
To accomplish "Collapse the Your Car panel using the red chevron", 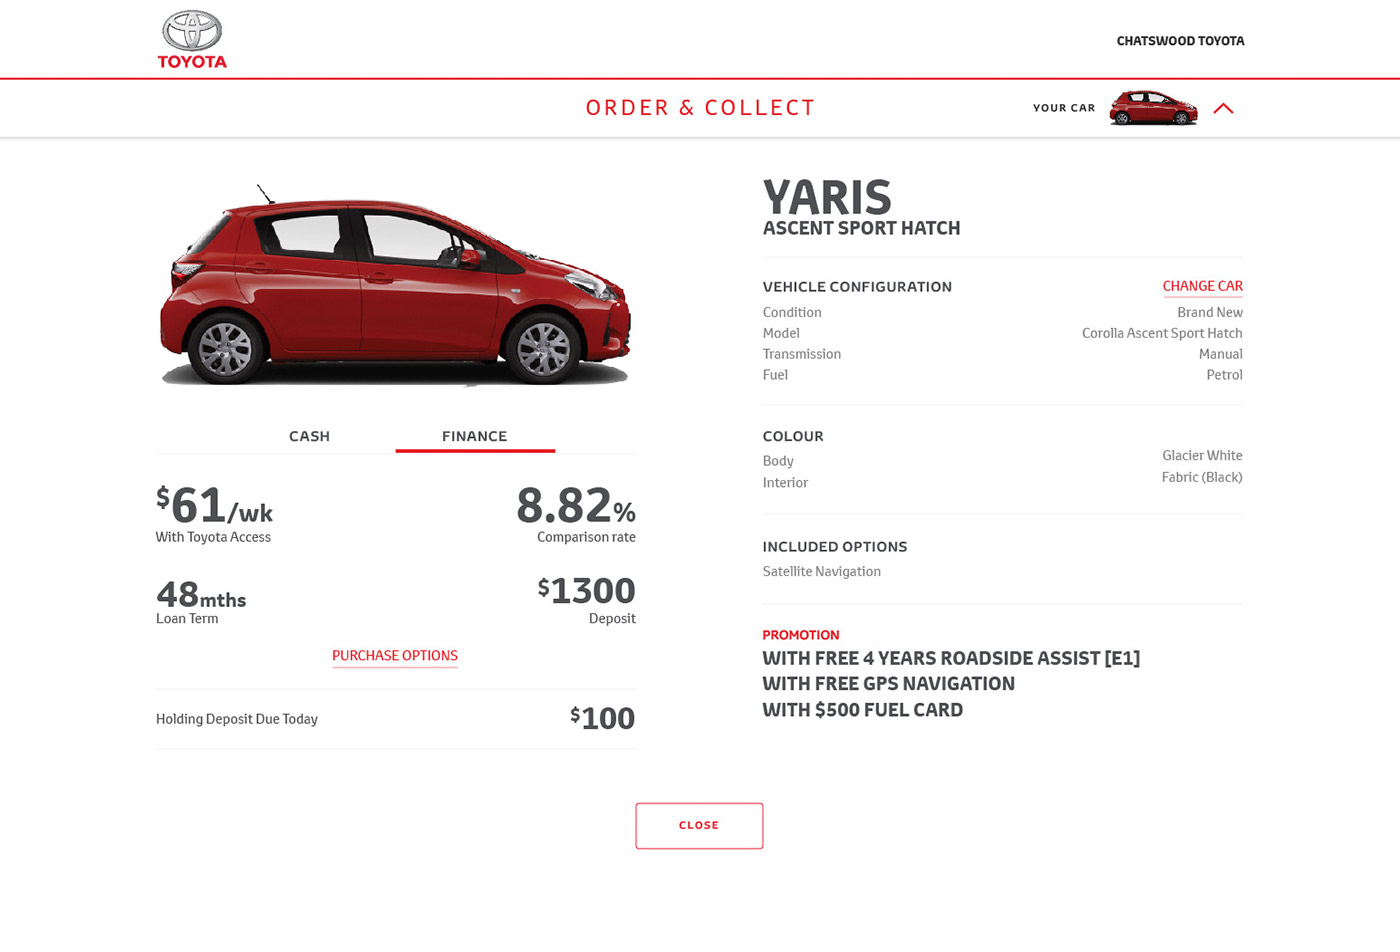I will pyautogui.click(x=1223, y=108).
